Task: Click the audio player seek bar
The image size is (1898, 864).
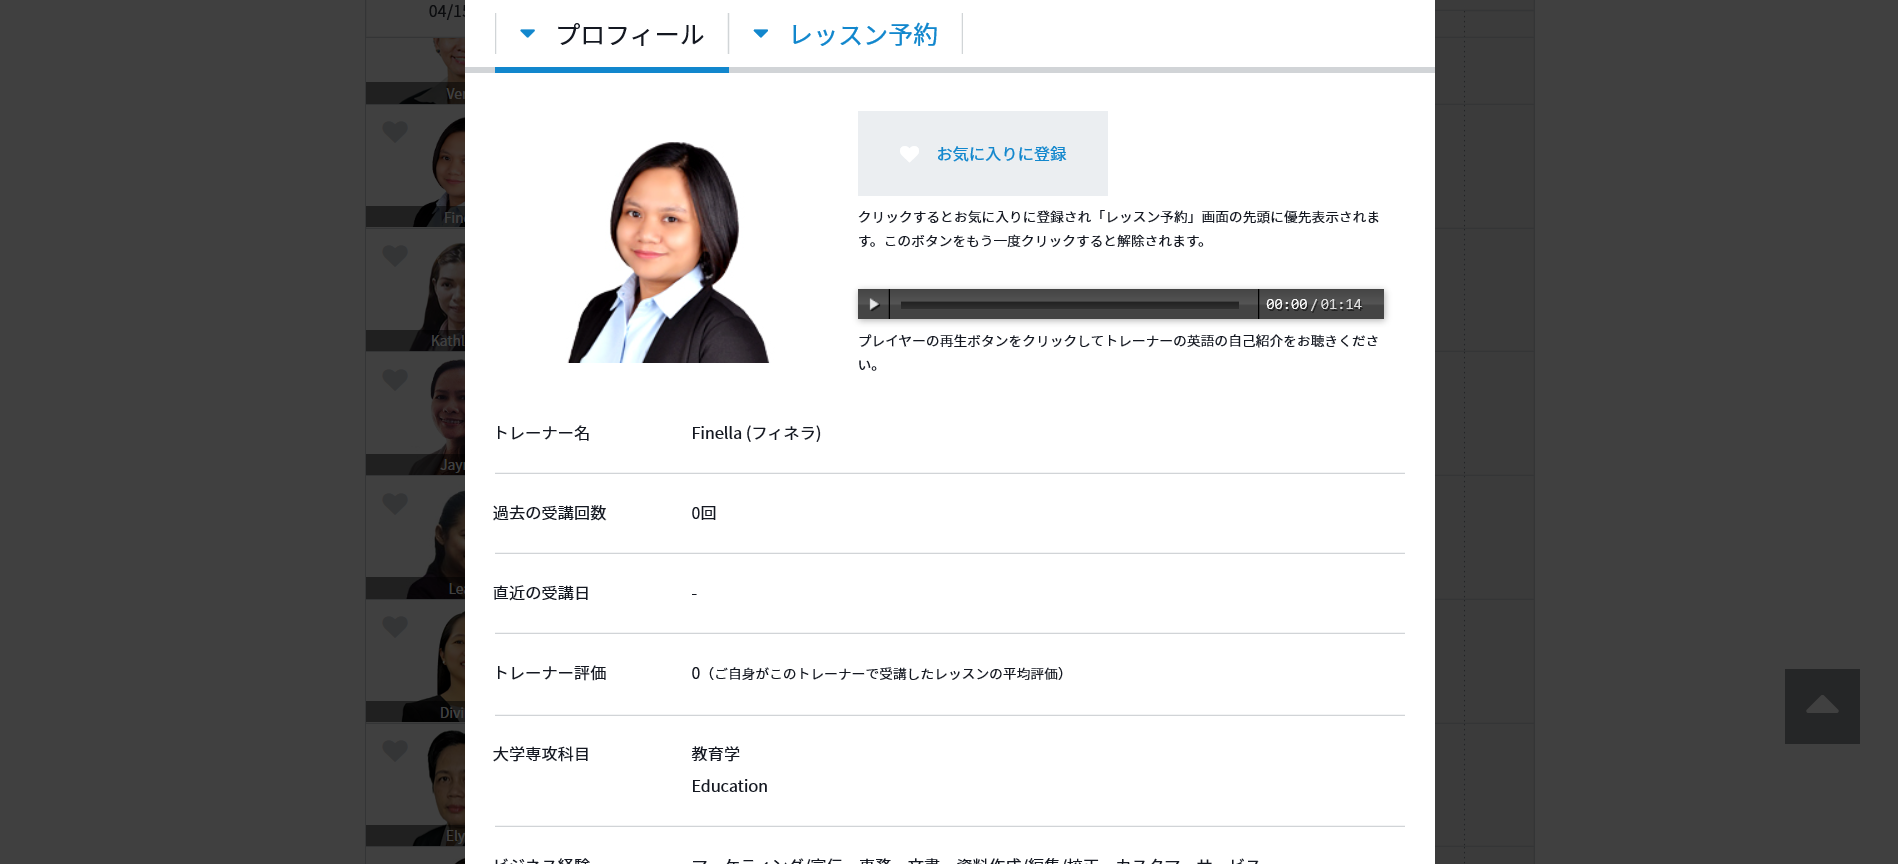Action: click(x=1069, y=304)
